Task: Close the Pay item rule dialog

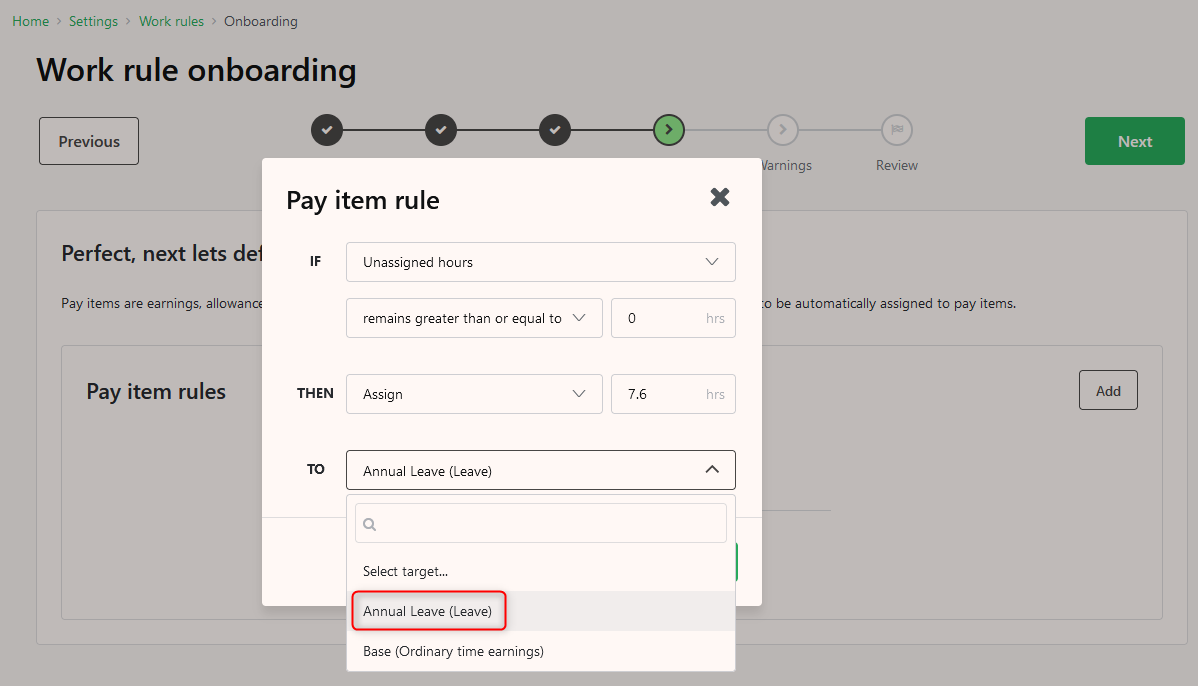Action: 720,197
